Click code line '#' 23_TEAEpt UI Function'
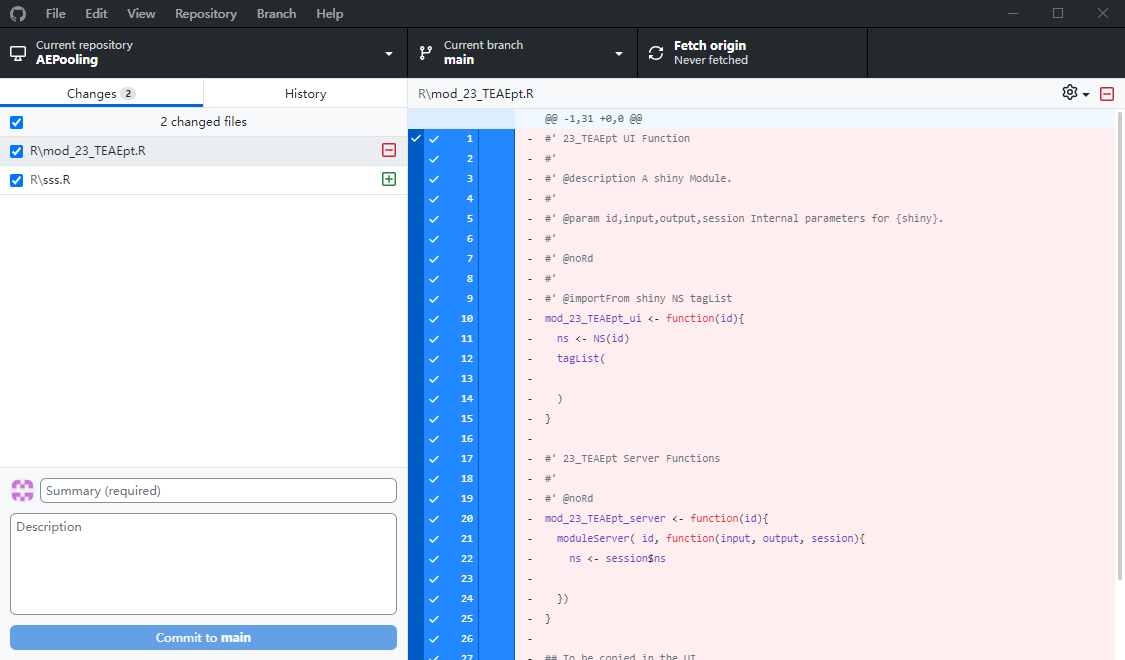 tap(617, 138)
